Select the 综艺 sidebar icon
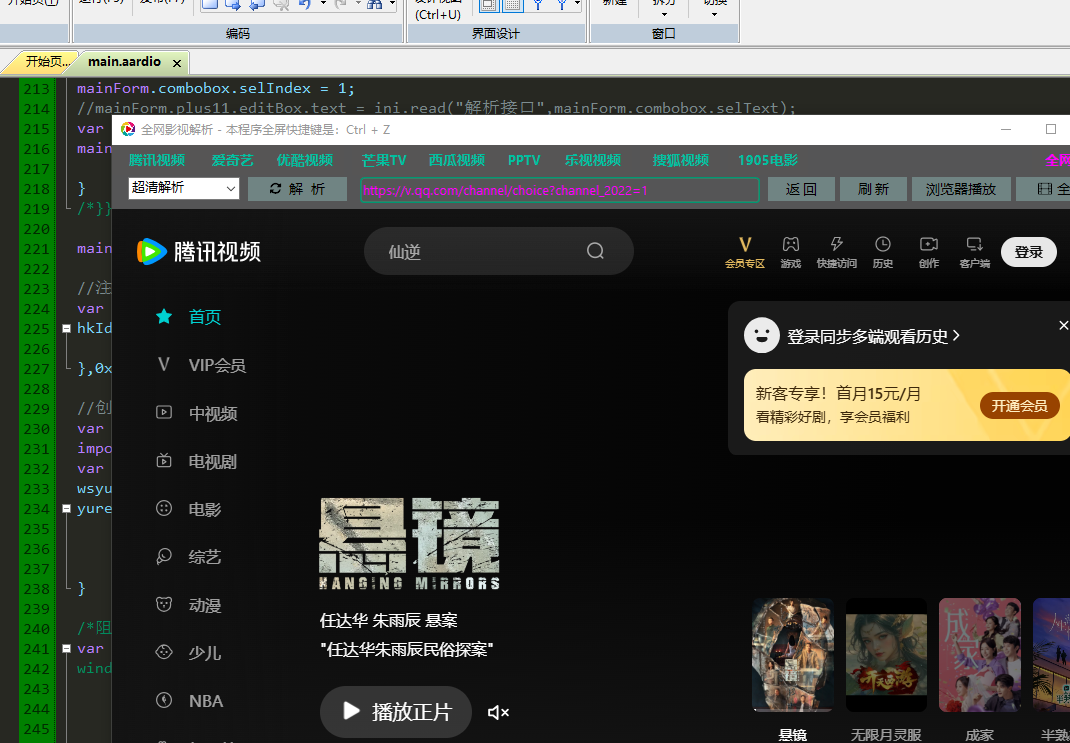The height and width of the screenshot is (743, 1070). (x=164, y=557)
